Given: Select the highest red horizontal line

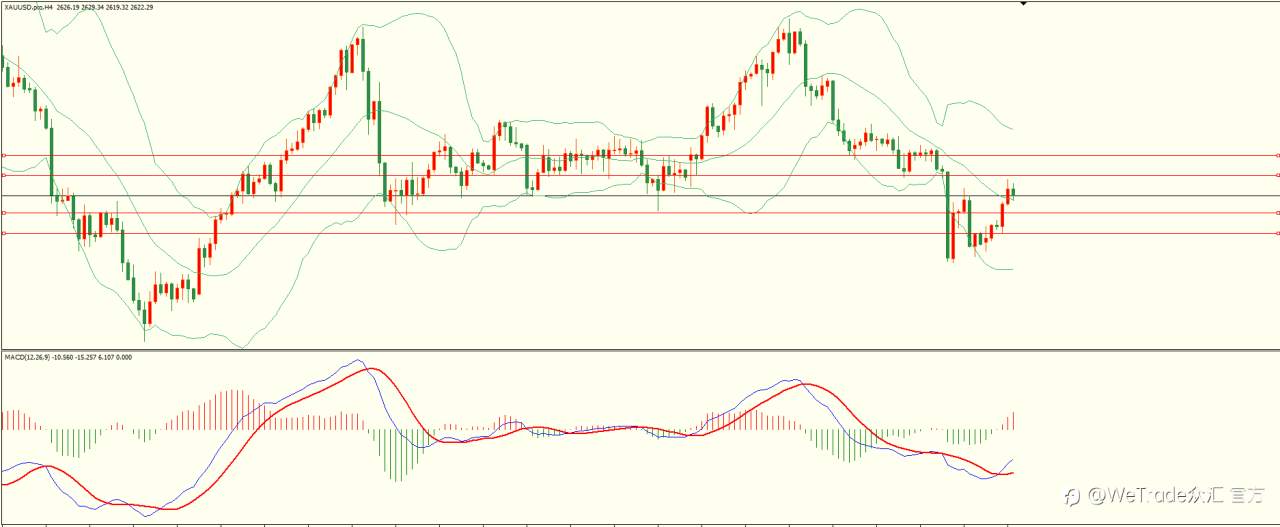Looking at the screenshot, I should 640,156.
